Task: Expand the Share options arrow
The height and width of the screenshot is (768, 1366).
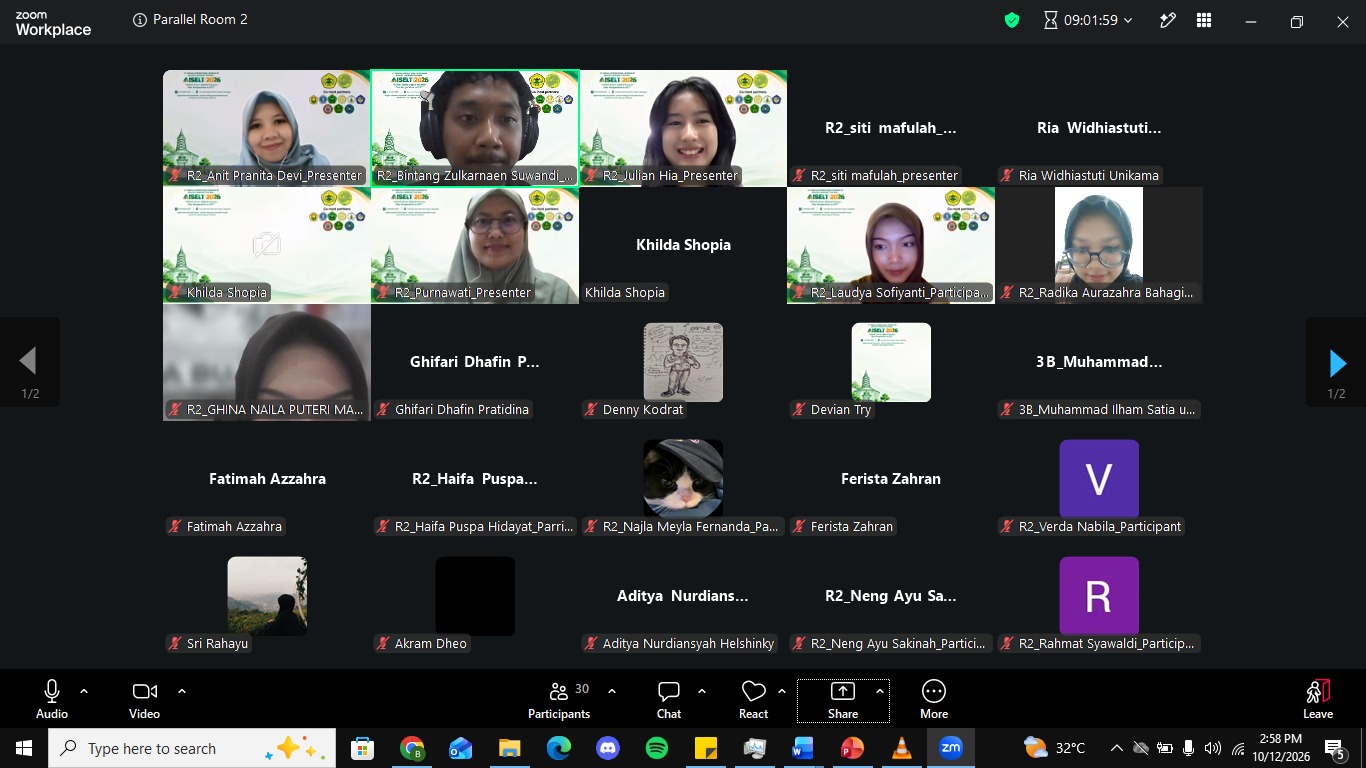Action: tap(880, 691)
